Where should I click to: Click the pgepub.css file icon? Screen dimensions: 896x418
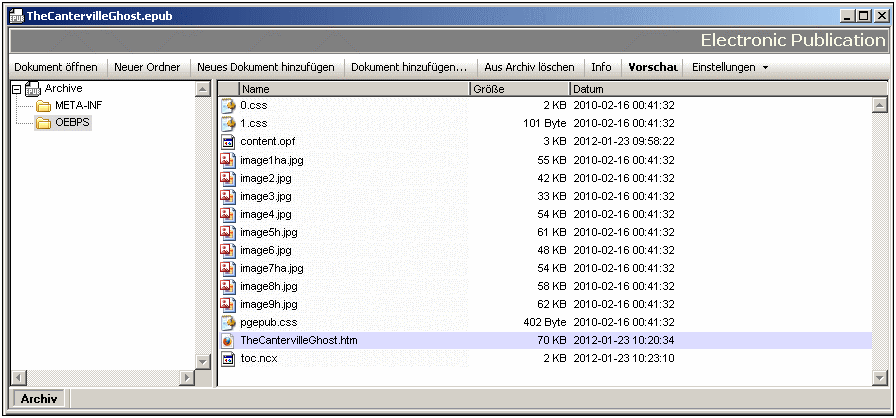click(x=229, y=322)
